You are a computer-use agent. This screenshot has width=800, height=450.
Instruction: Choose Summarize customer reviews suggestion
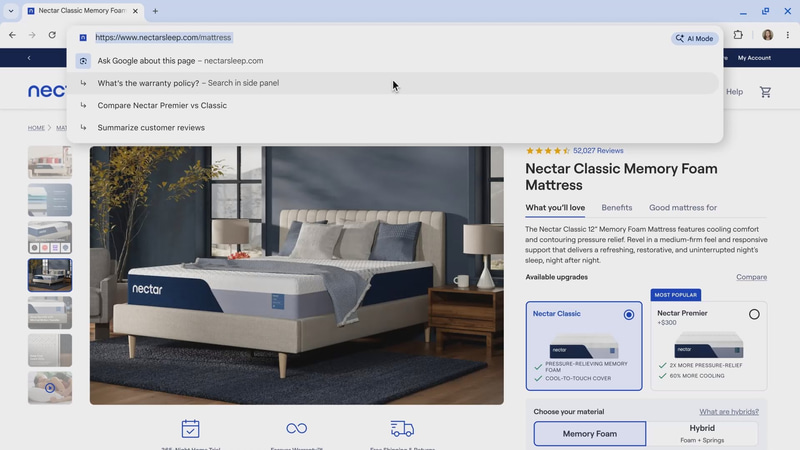point(394,128)
